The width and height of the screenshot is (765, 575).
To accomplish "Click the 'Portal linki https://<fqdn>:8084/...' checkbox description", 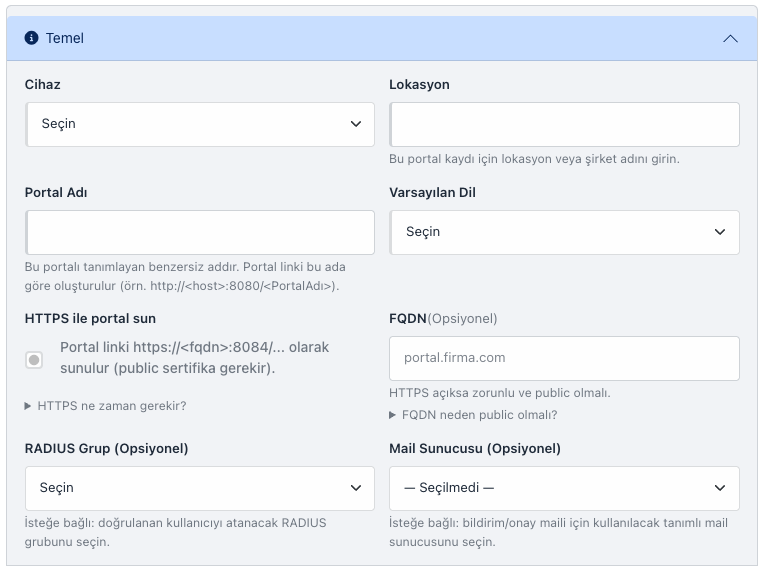I will tap(195, 357).
